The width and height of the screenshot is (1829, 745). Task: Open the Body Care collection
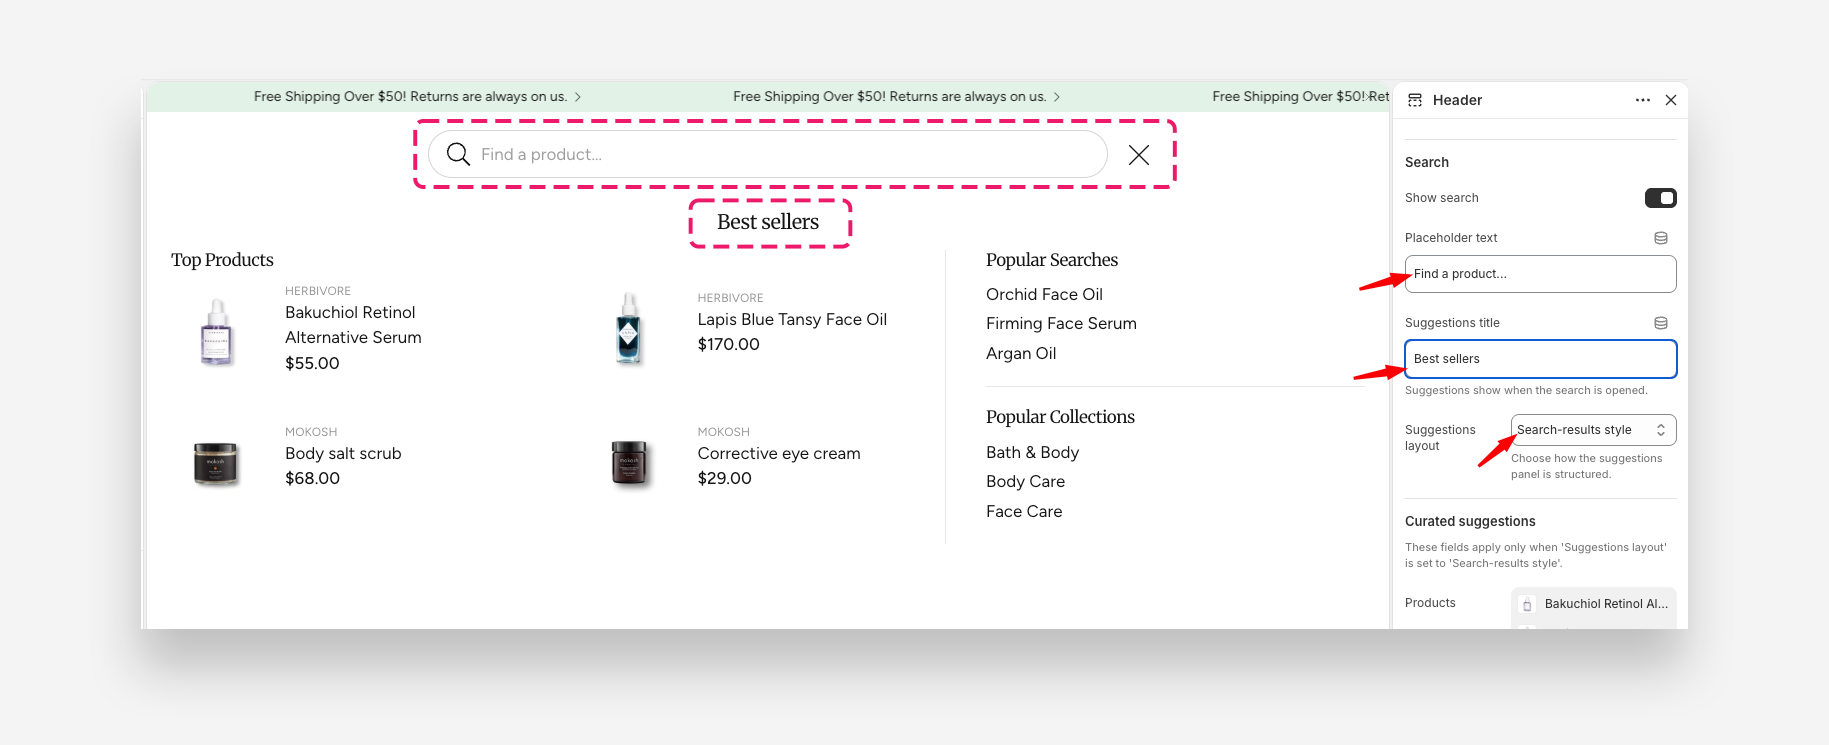[x=1025, y=481]
